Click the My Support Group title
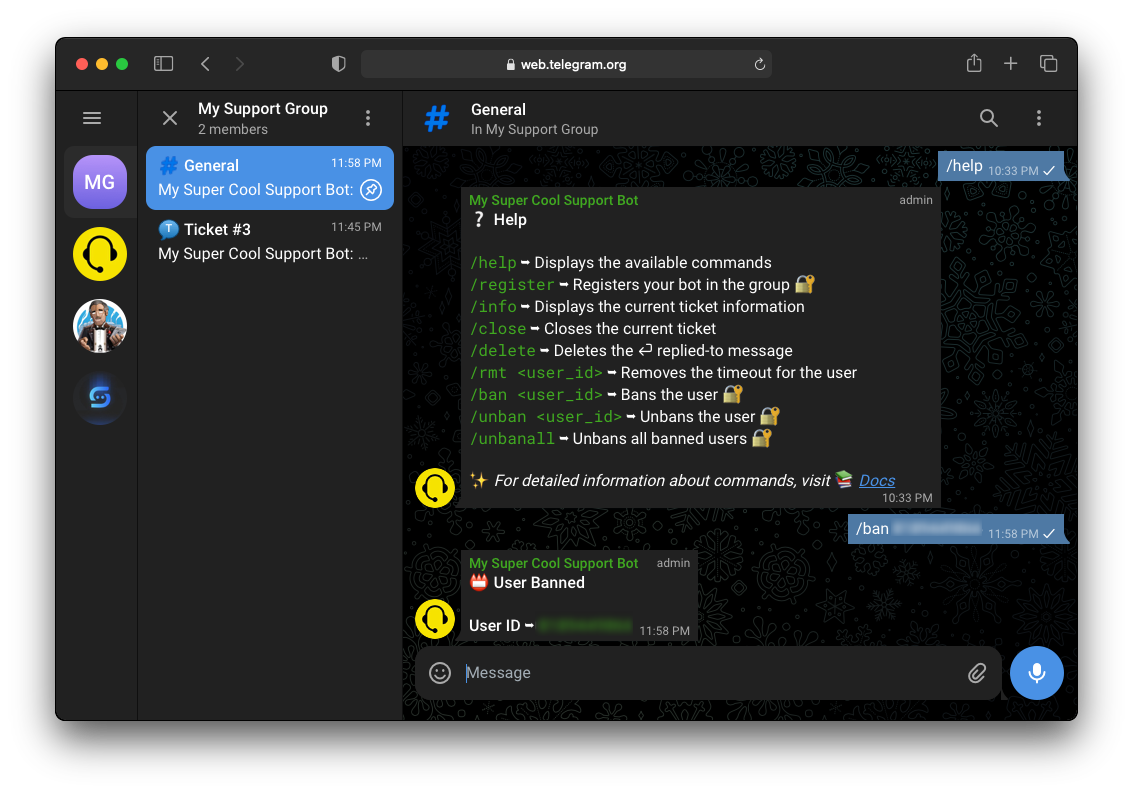Screen dimensions: 1133x794 tap(263, 108)
